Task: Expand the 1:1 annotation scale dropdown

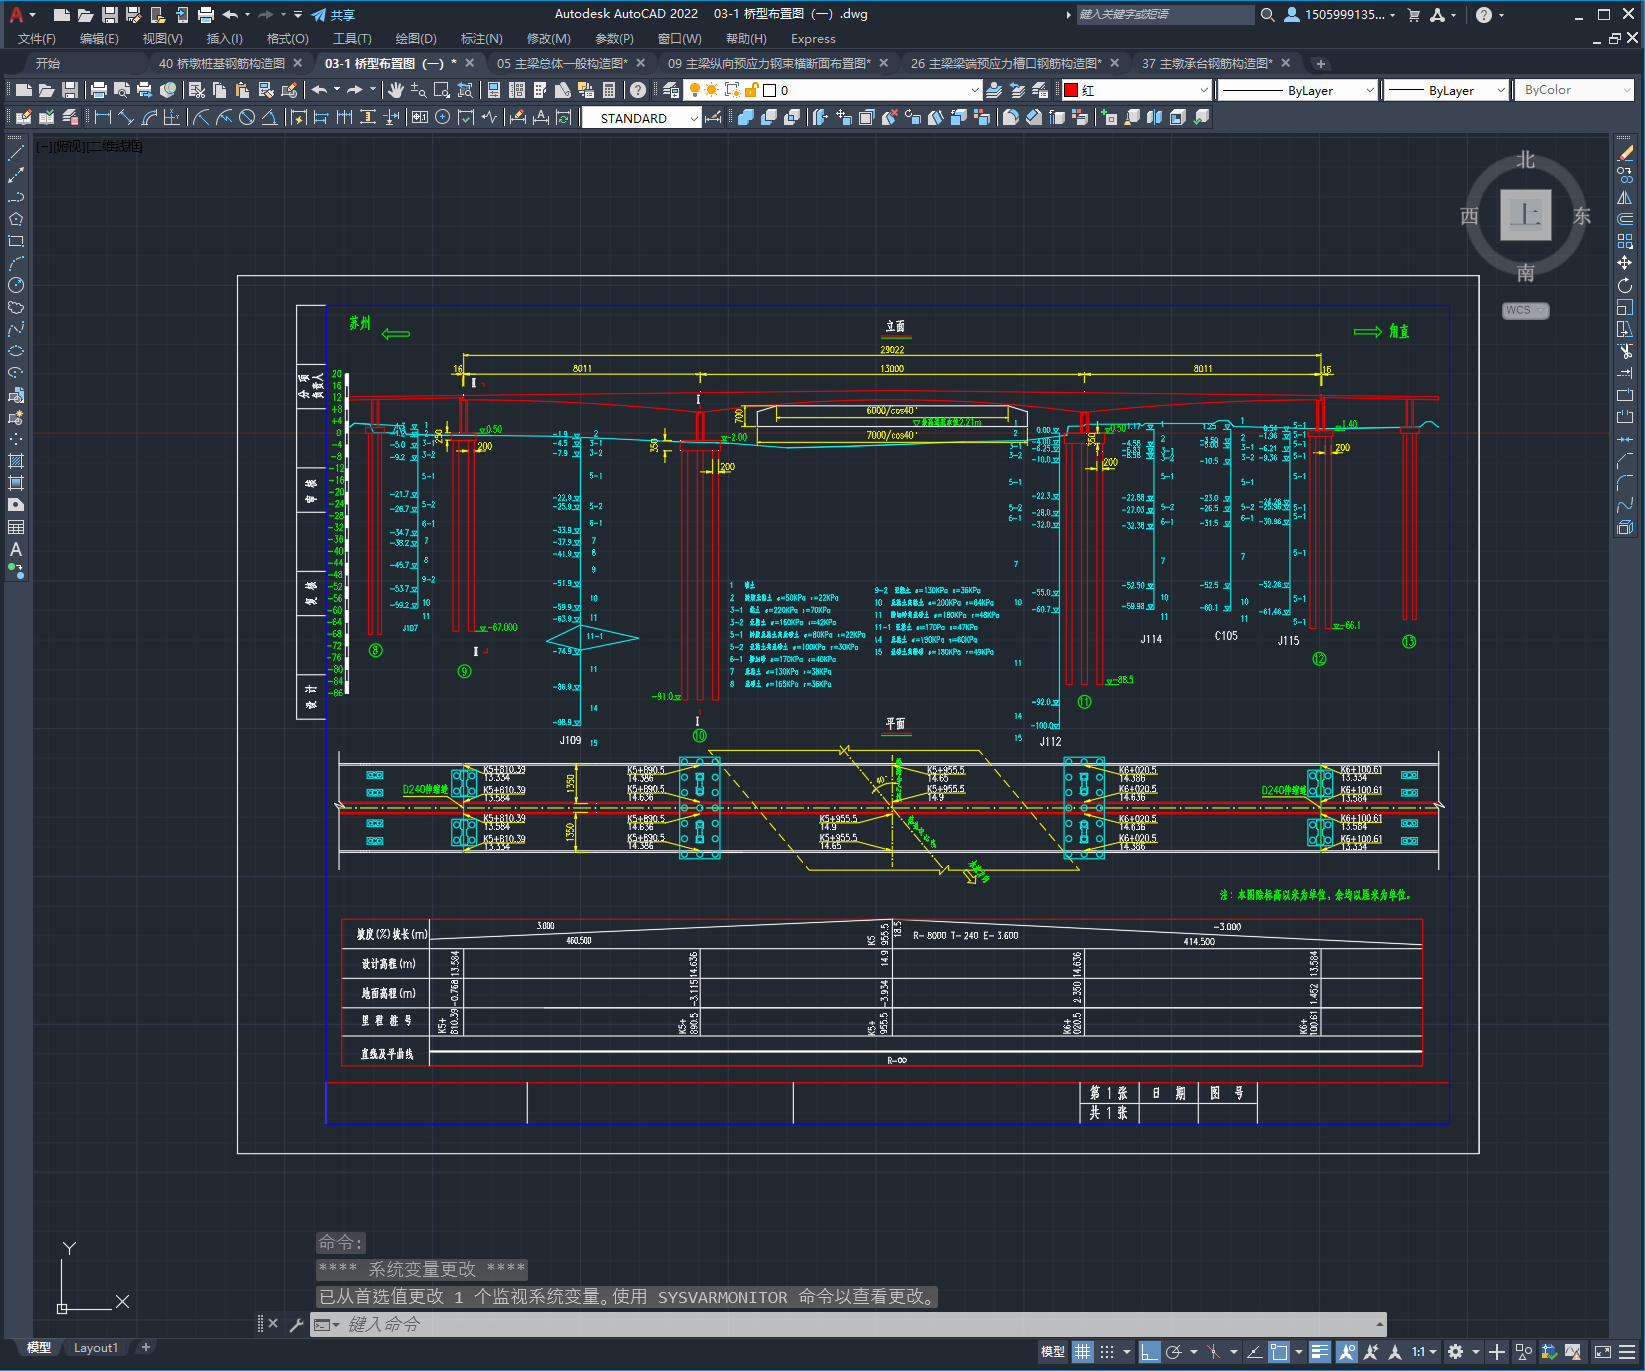Action: 1424,1352
